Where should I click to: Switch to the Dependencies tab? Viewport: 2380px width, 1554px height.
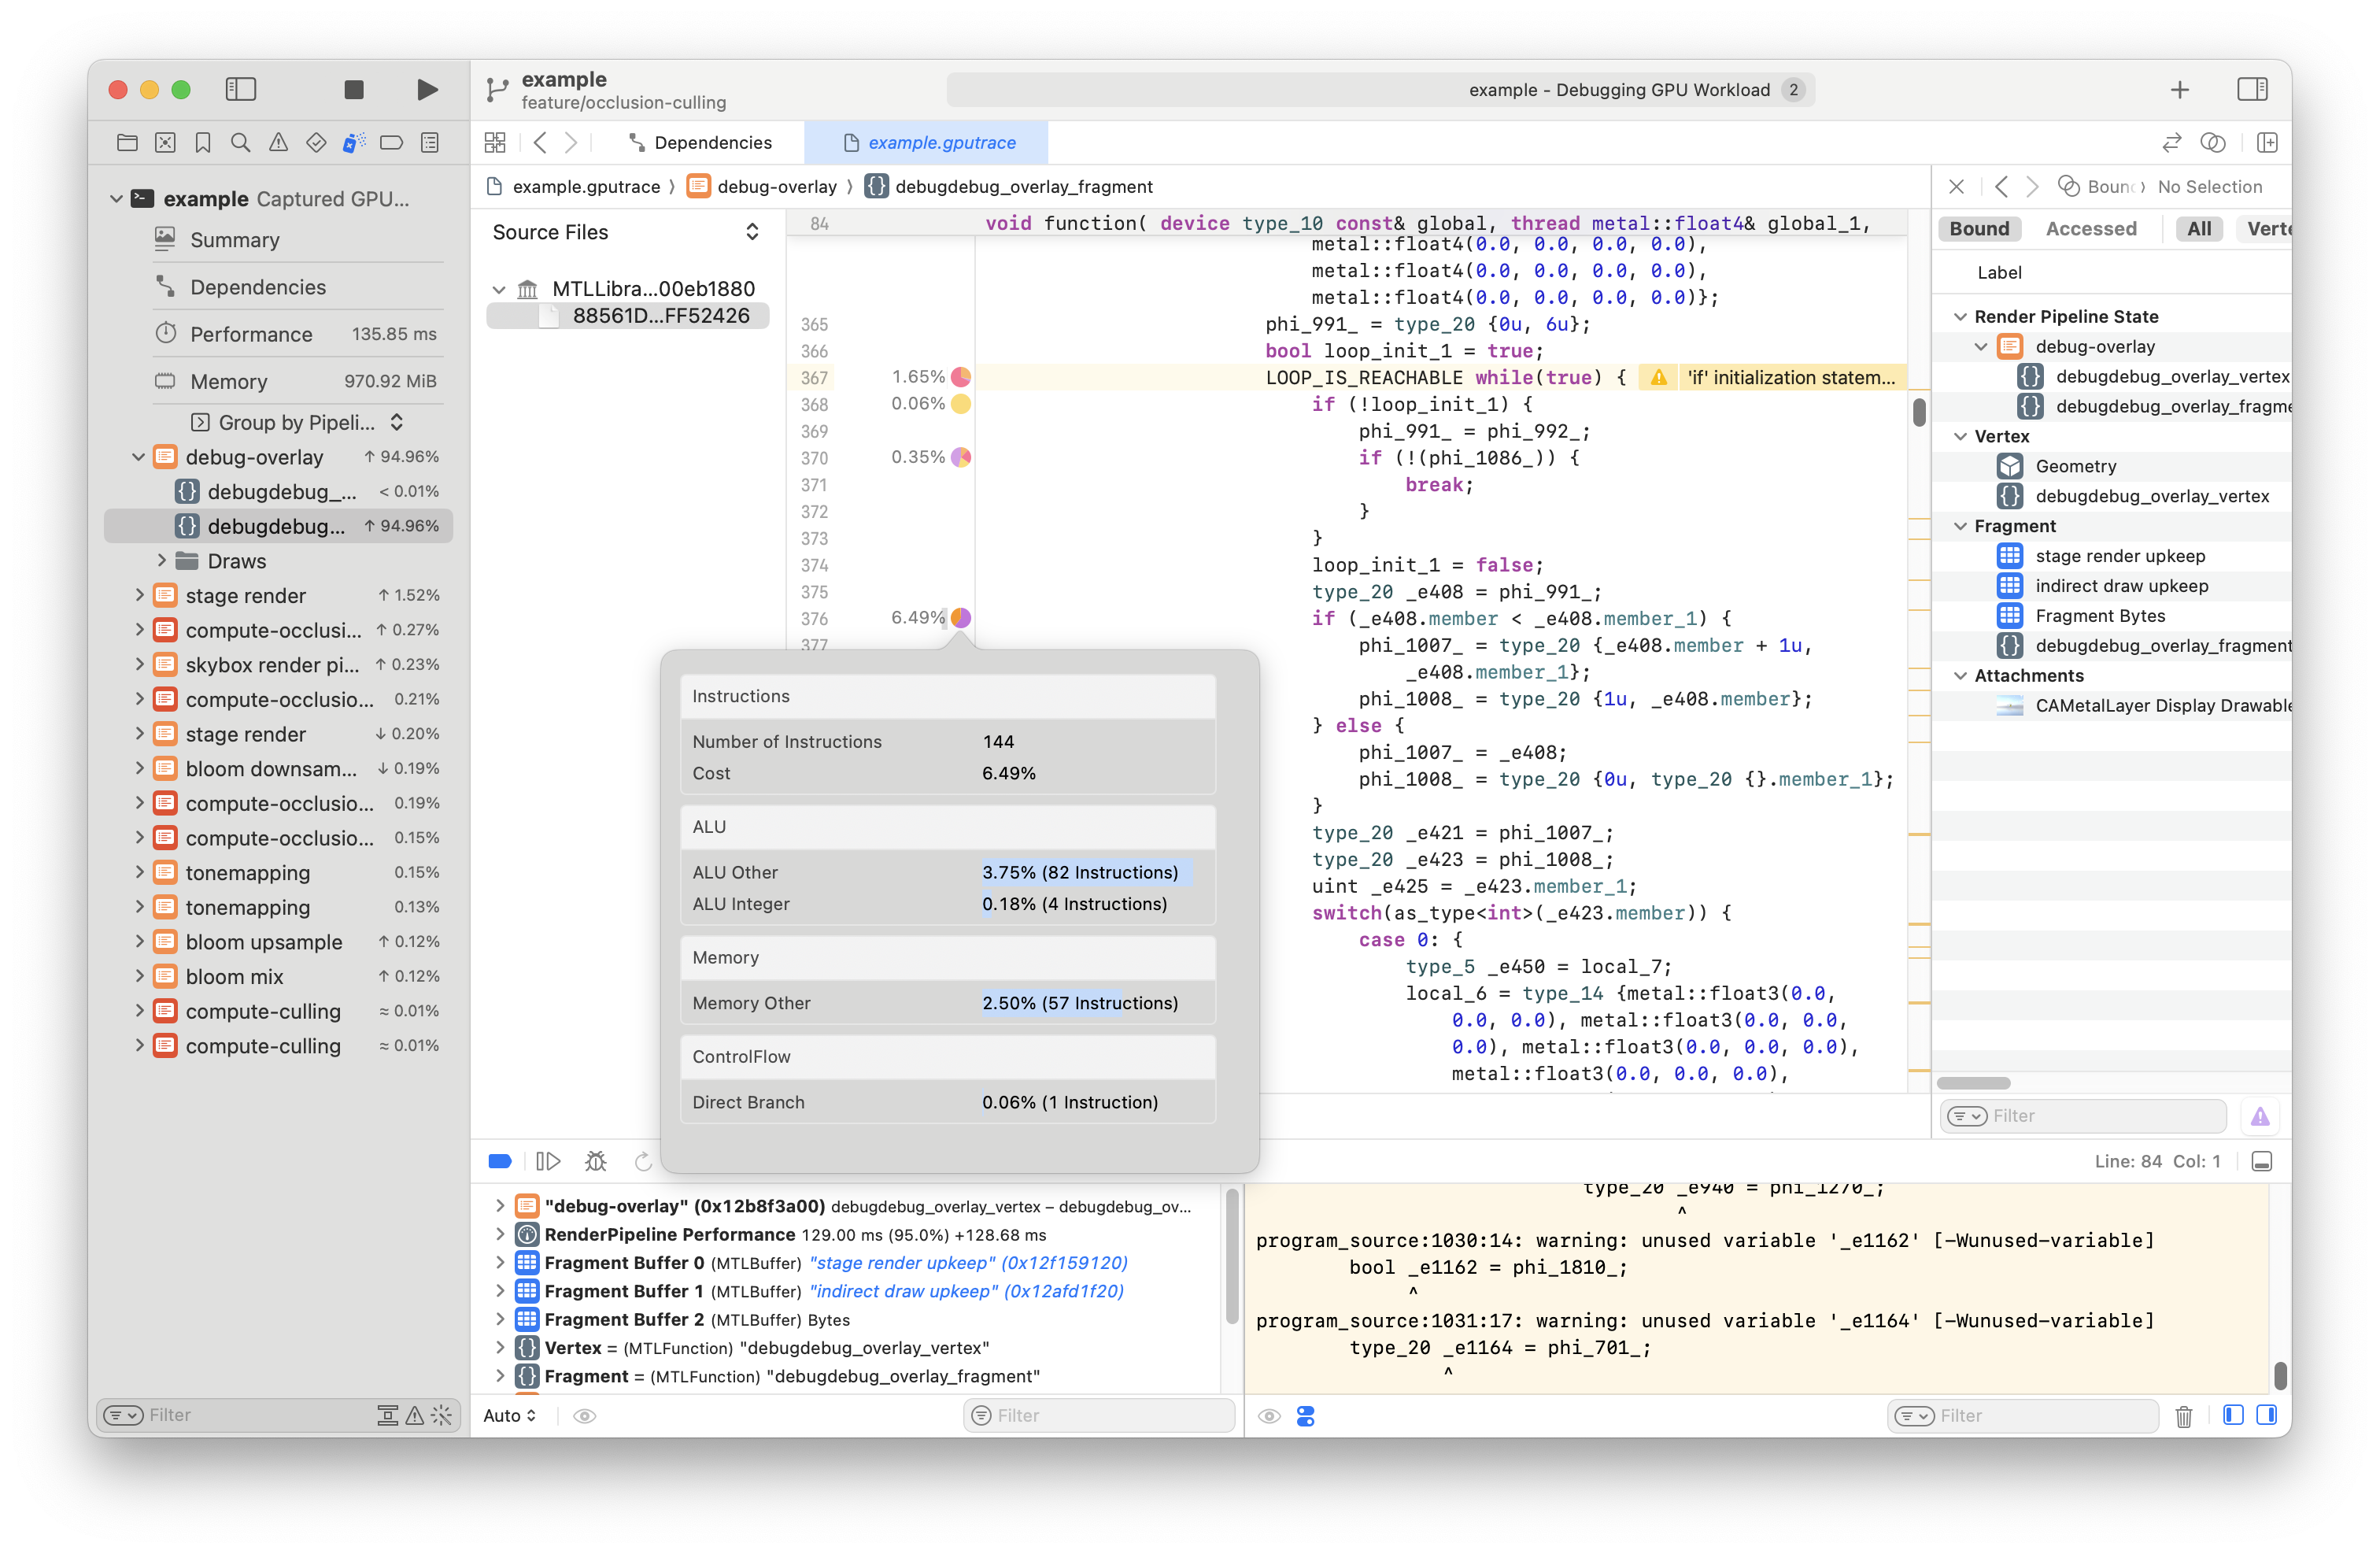click(700, 142)
